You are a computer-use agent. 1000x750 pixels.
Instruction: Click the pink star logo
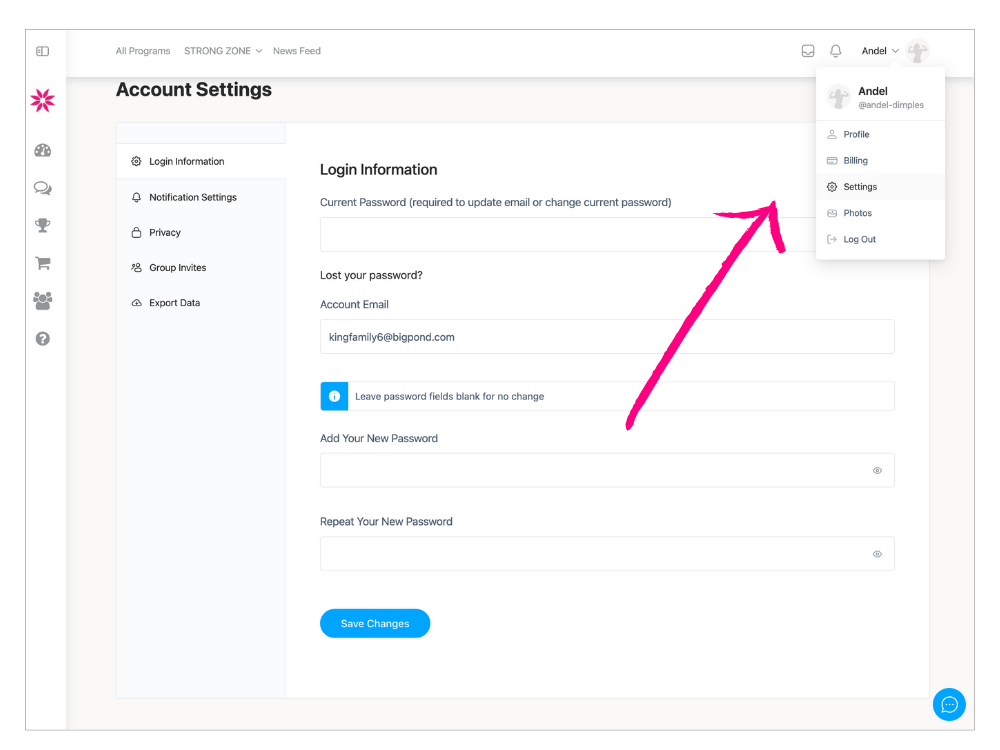[x=42, y=100]
